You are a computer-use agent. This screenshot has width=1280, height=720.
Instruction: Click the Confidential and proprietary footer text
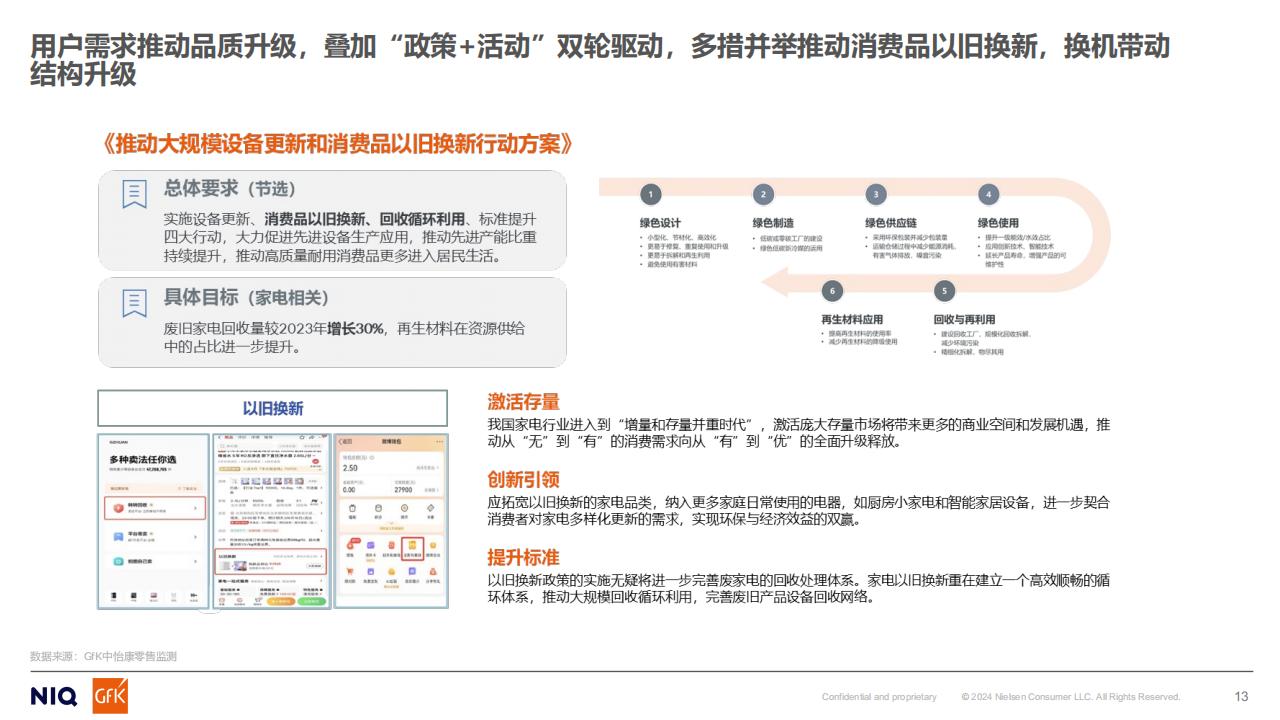(x=879, y=697)
